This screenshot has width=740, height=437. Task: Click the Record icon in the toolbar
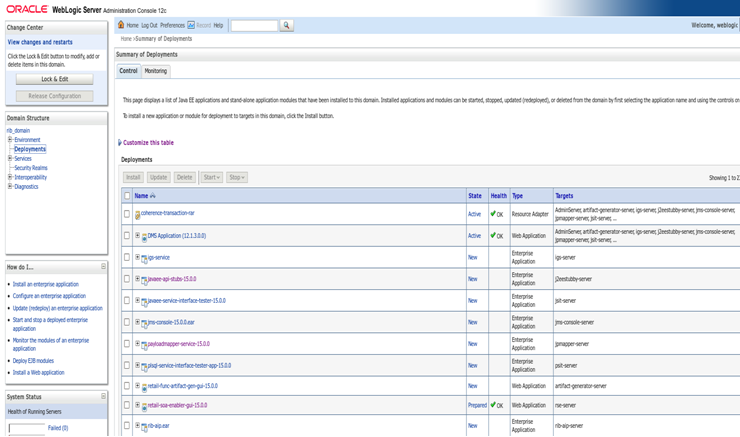[x=191, y=25]
